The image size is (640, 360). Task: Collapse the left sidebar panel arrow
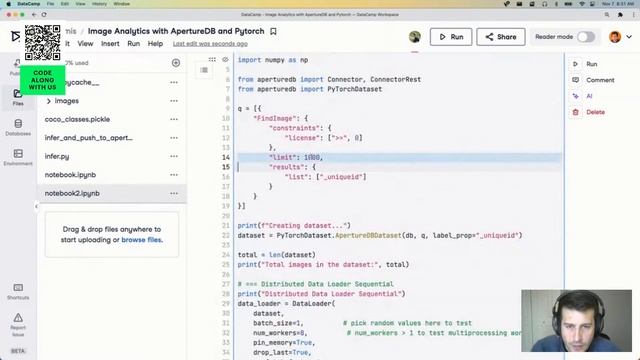pos(36,207)
